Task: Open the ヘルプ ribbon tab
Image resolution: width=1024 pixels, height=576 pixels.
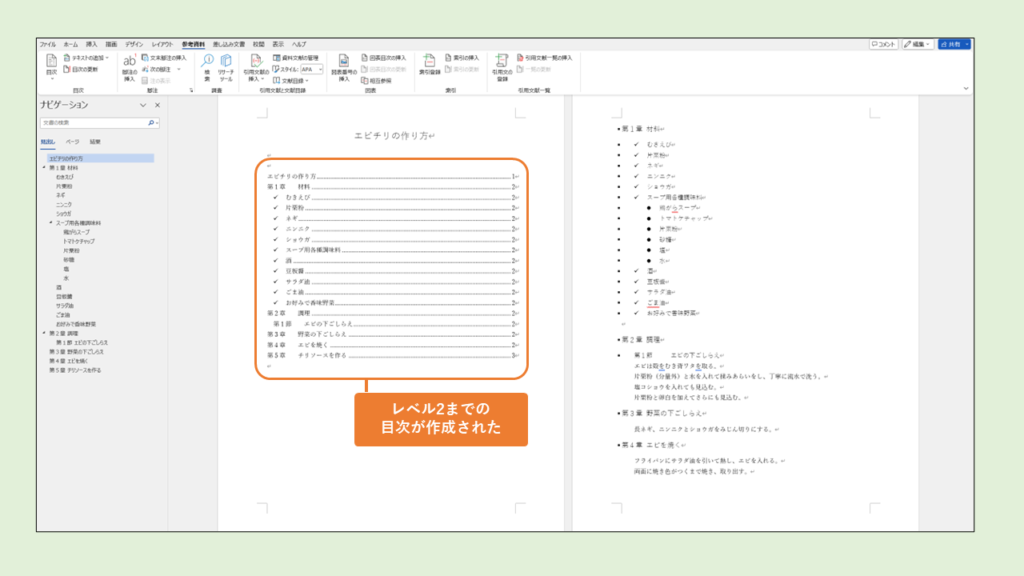Action: pos(299,44)
